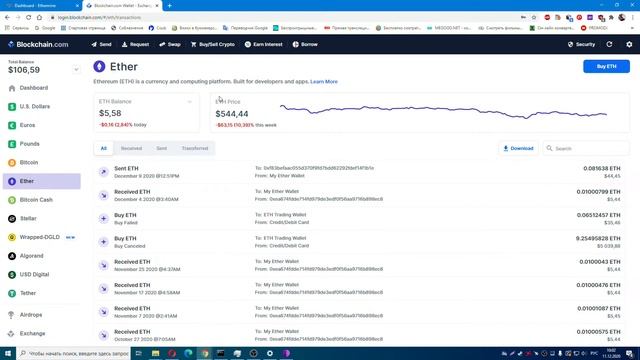
Task: Open the Windows Start menu
Action: 8,353
